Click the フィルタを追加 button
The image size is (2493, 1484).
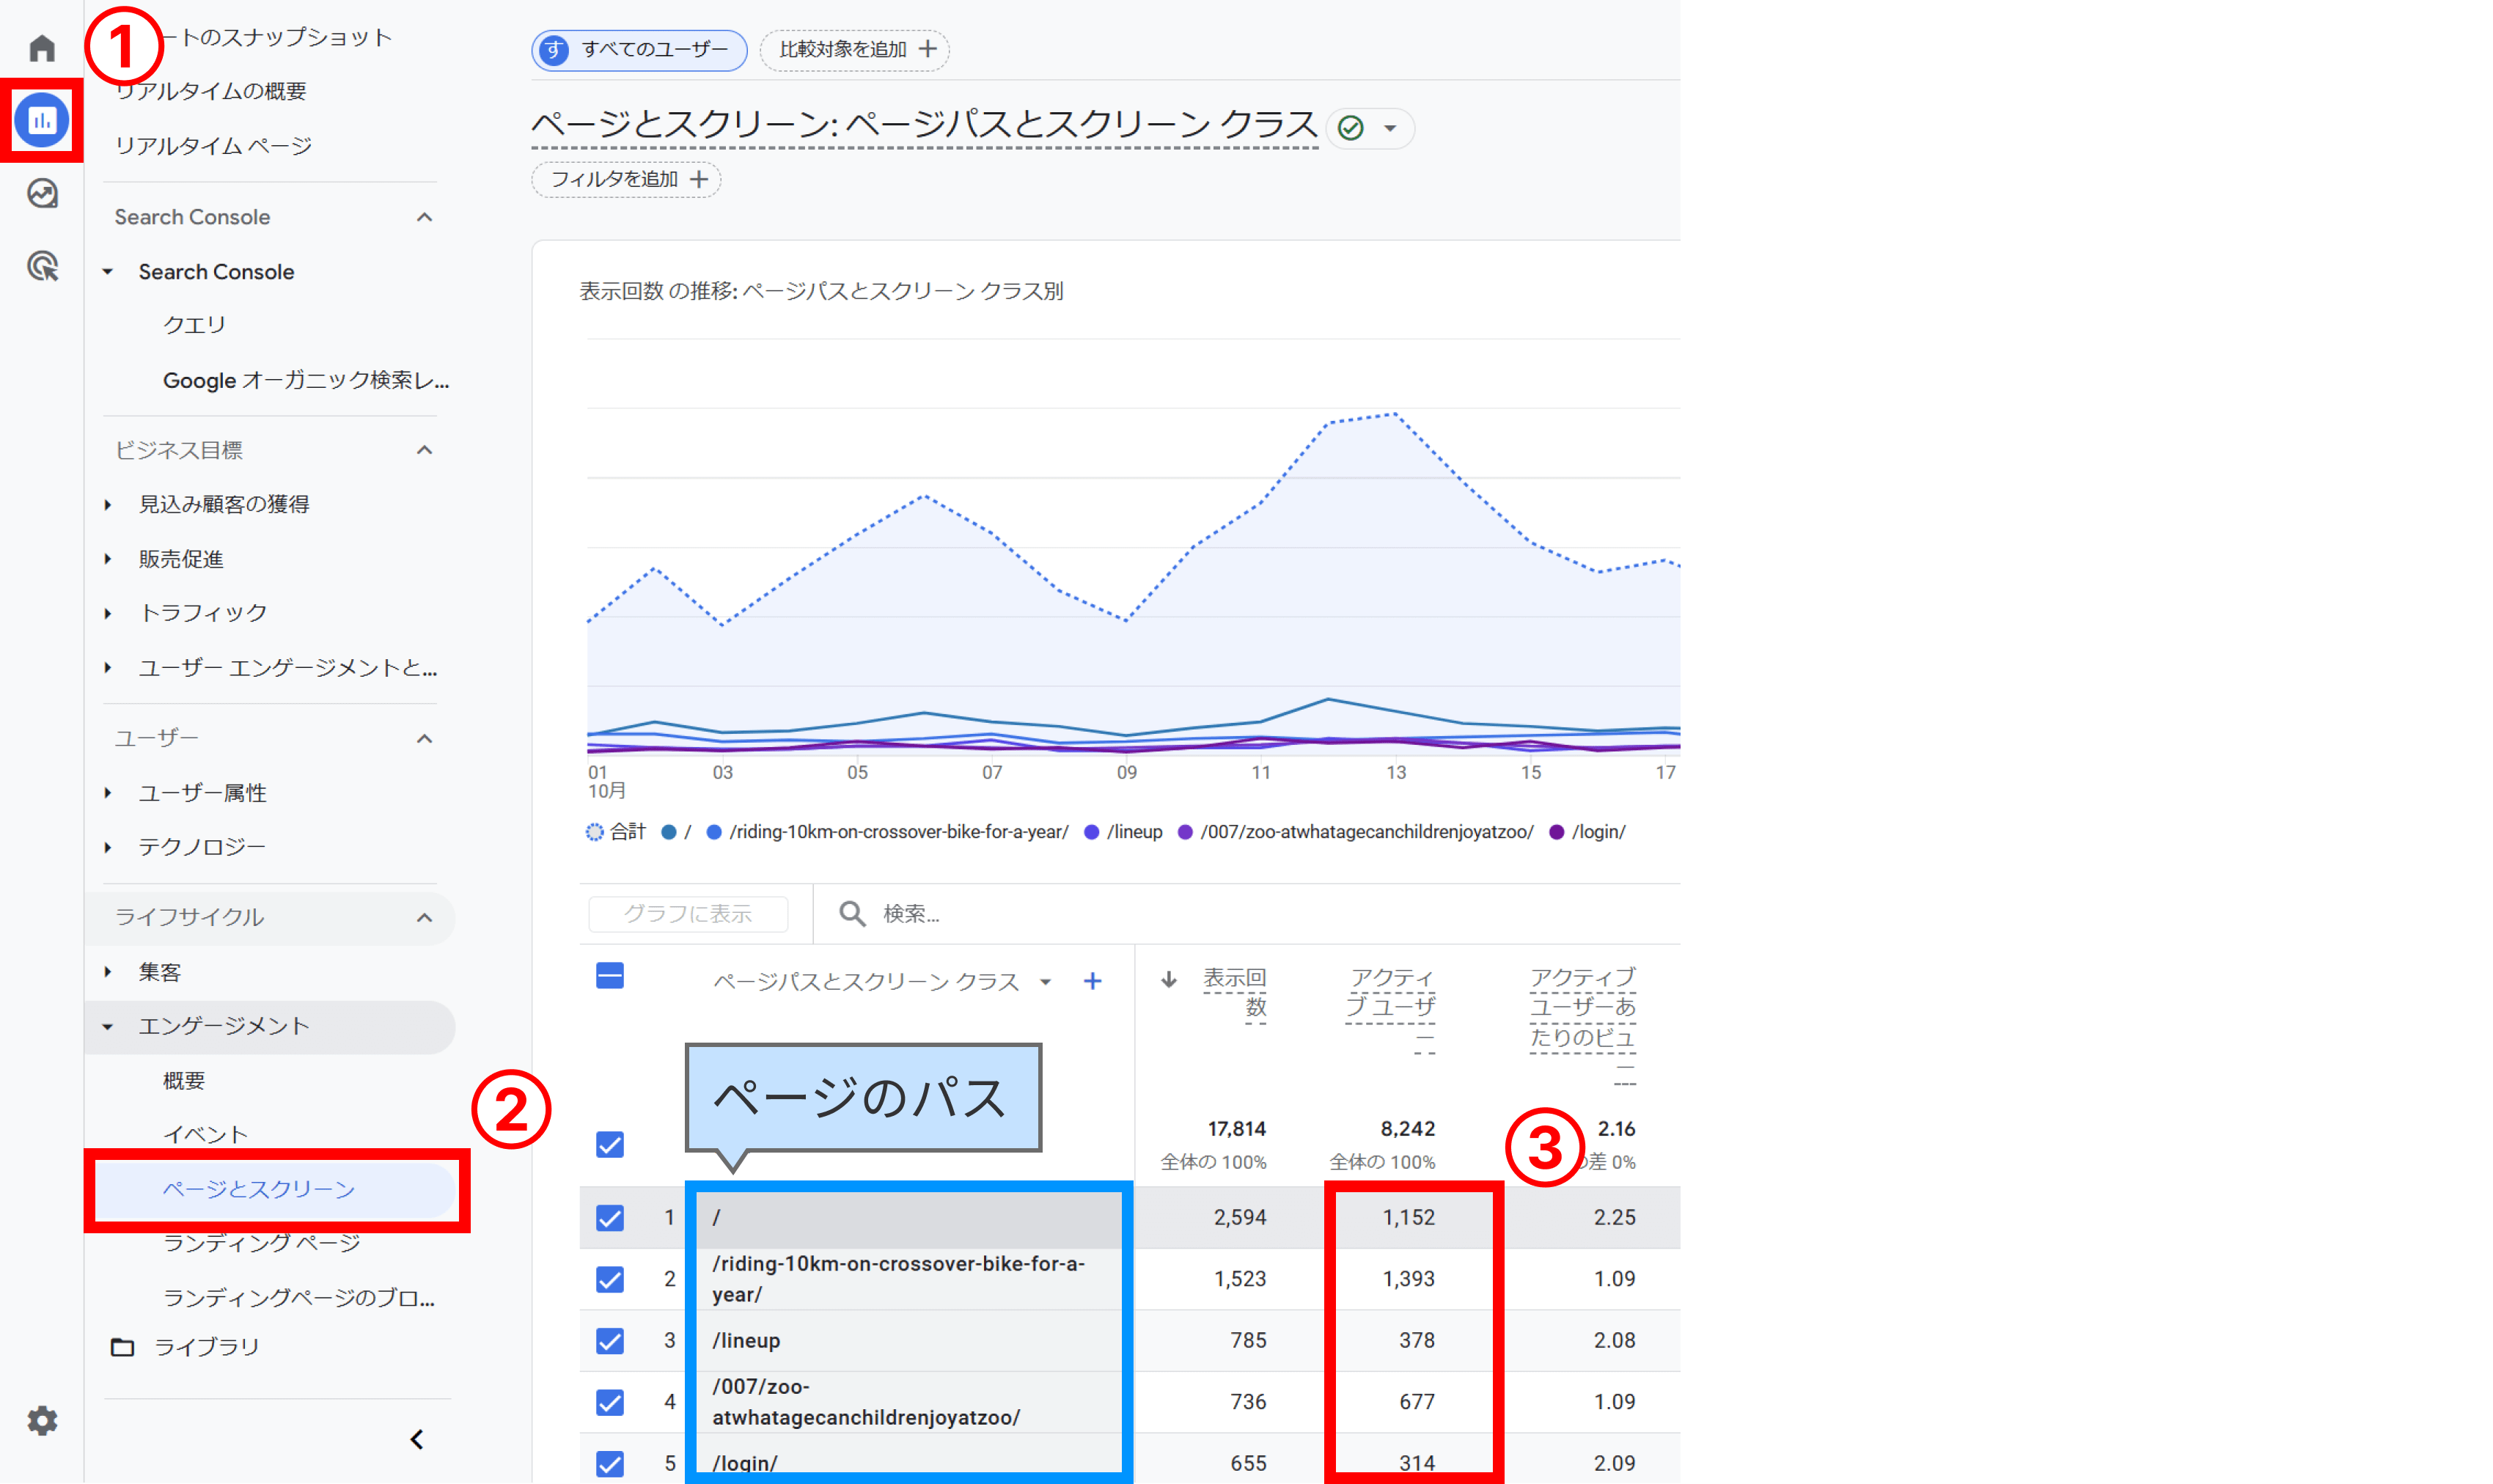coord(625,179)
